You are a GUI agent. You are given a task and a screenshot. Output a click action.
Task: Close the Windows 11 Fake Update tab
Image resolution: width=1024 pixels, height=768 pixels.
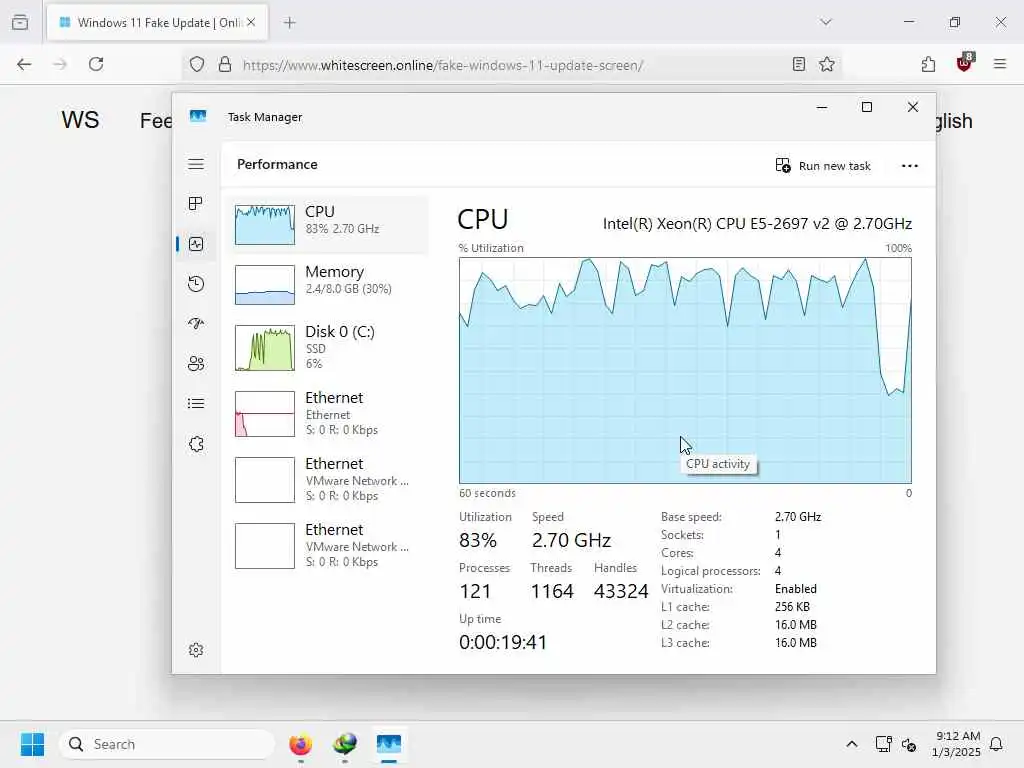click(251, 23)
